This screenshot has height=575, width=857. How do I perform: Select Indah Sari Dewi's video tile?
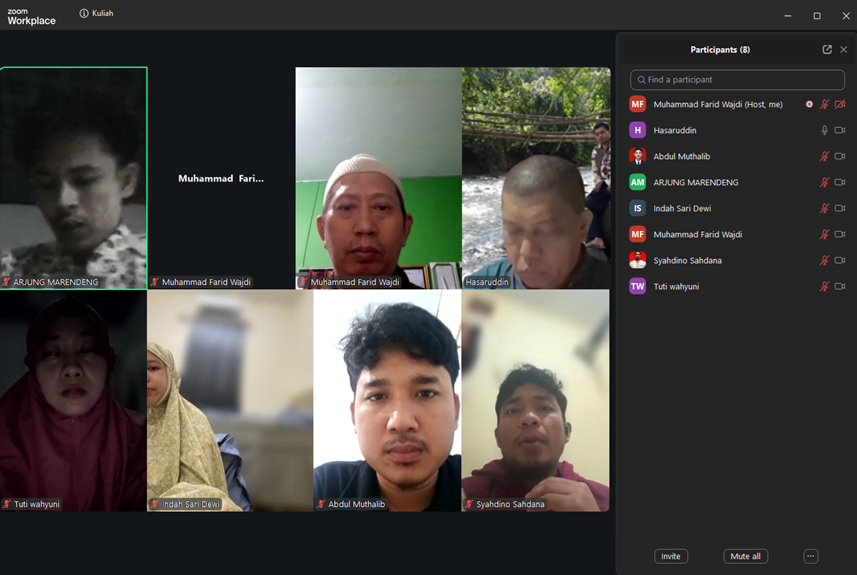click(230, 401)
